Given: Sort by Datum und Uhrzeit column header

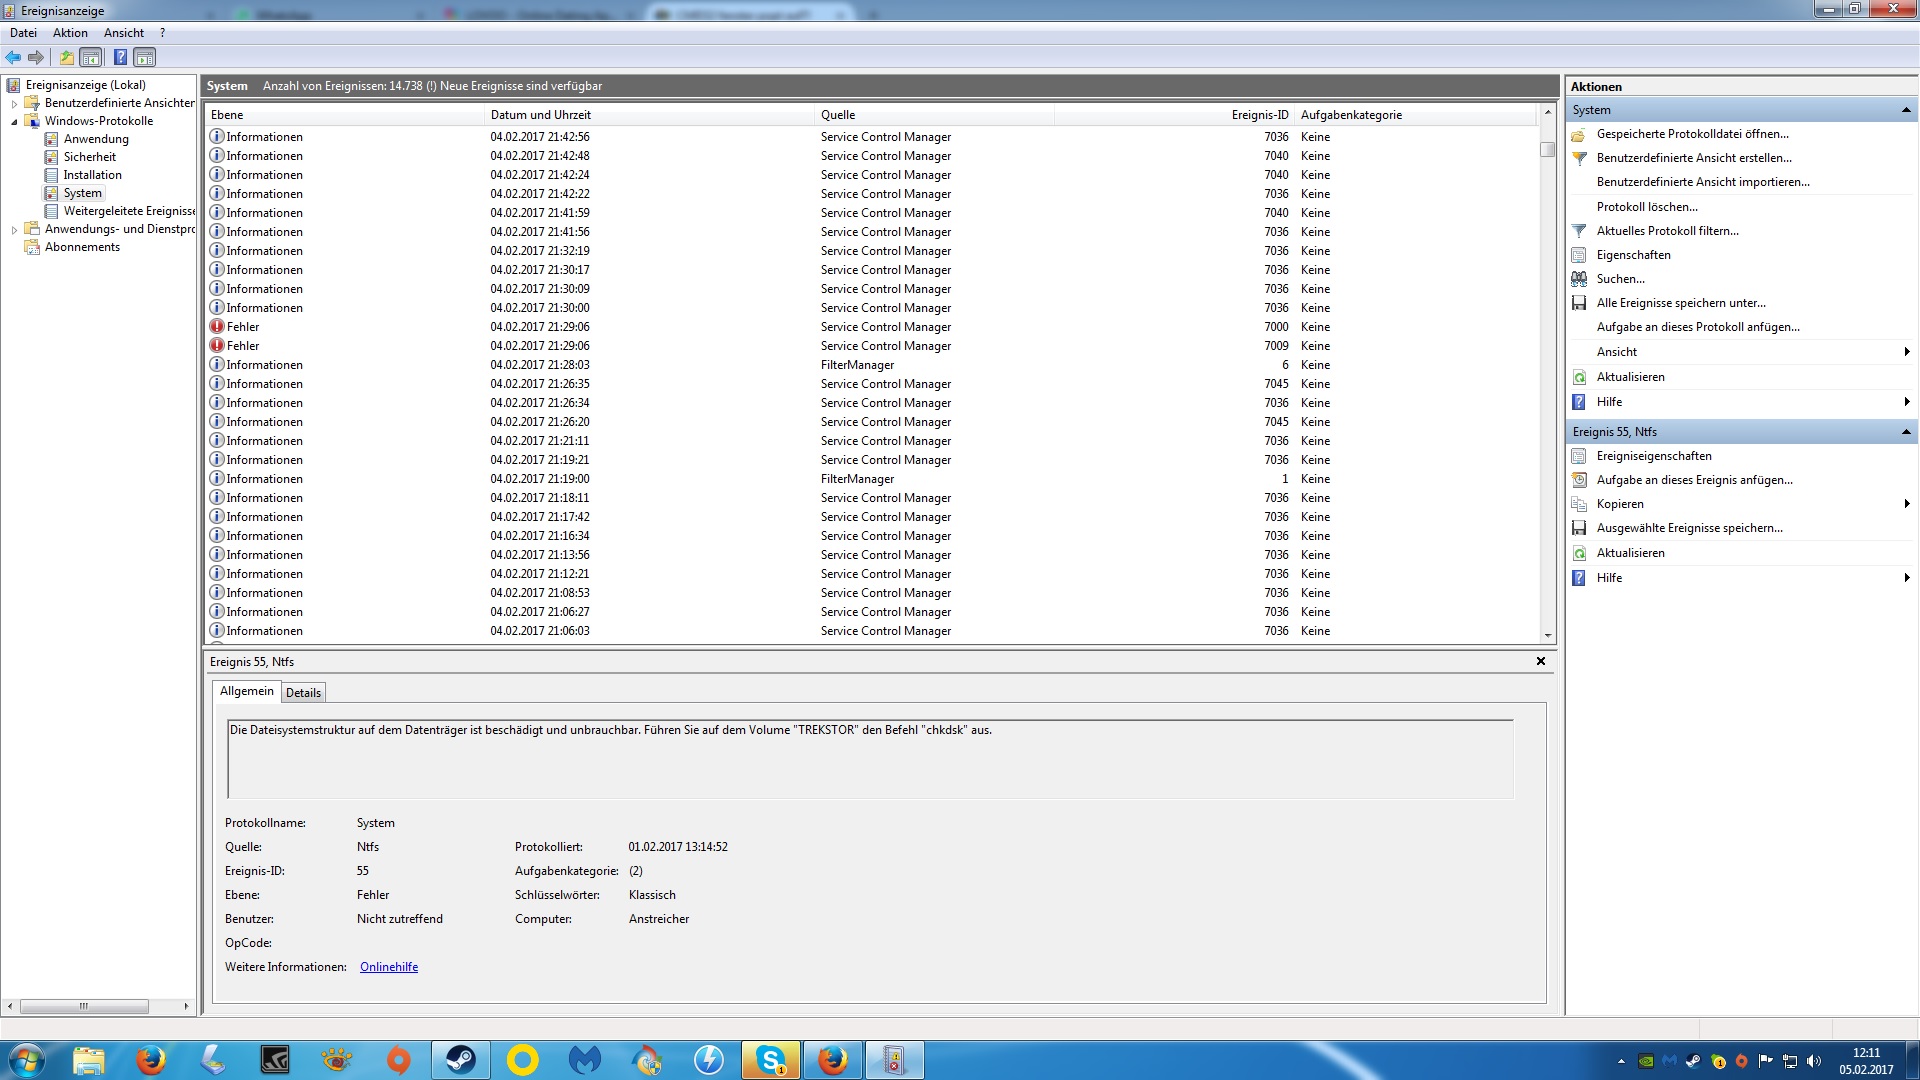Looking at the screenshot, I should point(541,115).
